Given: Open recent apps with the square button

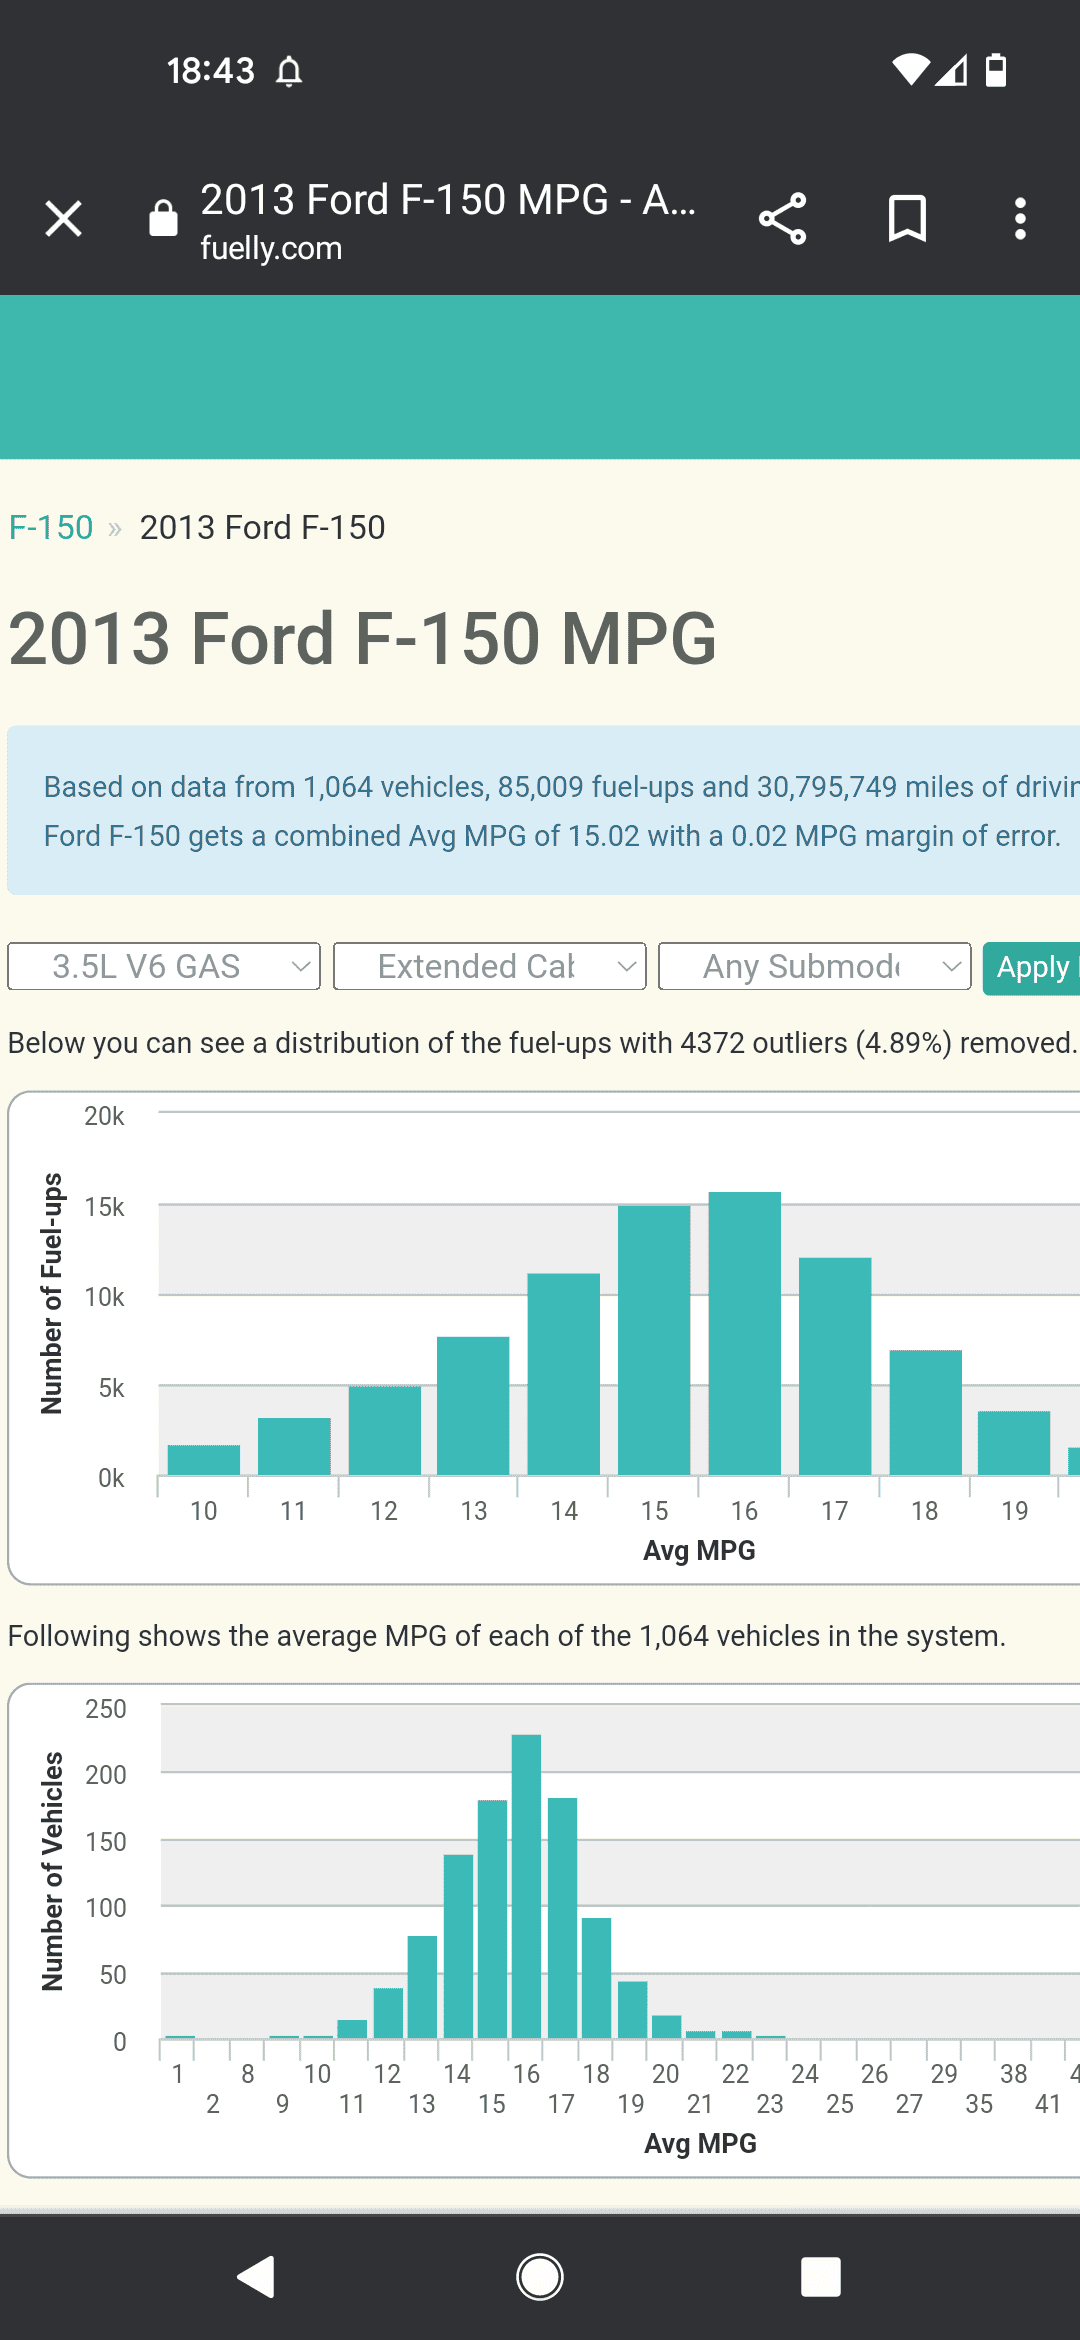Looking at the screenshot, I should point(821,2277).
